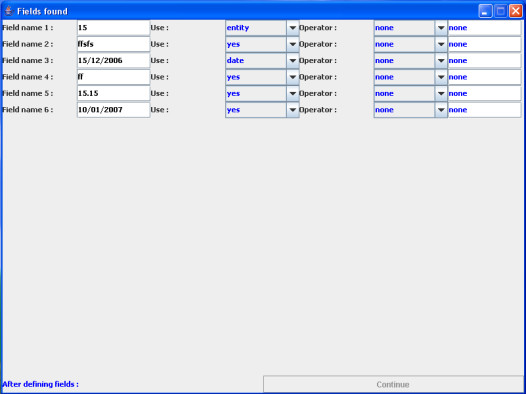
Task: Select the operator value field in row 6
Action: pyautogui.click(x=485, y=110)
